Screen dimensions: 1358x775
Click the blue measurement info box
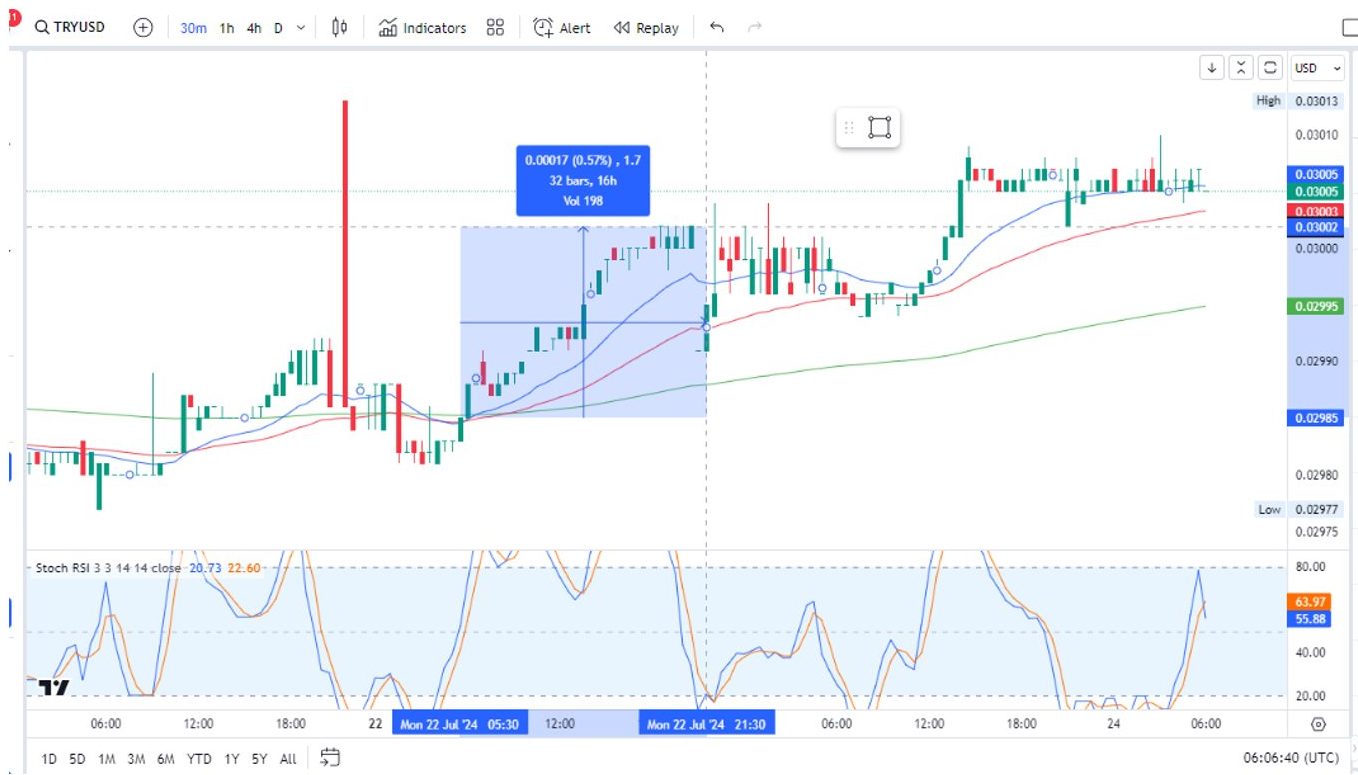pyautogui.click(x=582, y=181)
